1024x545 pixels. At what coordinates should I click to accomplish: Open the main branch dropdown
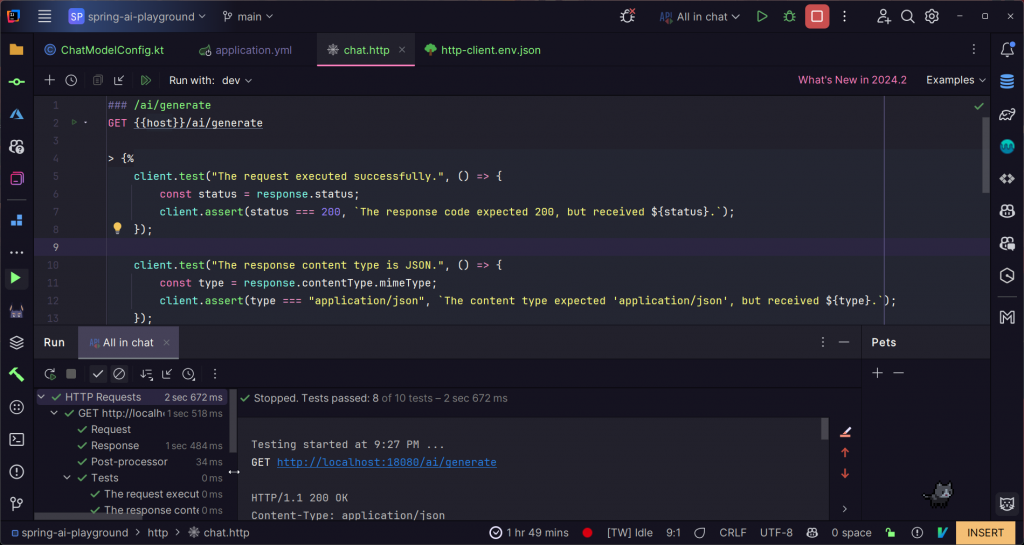[248, 16]
